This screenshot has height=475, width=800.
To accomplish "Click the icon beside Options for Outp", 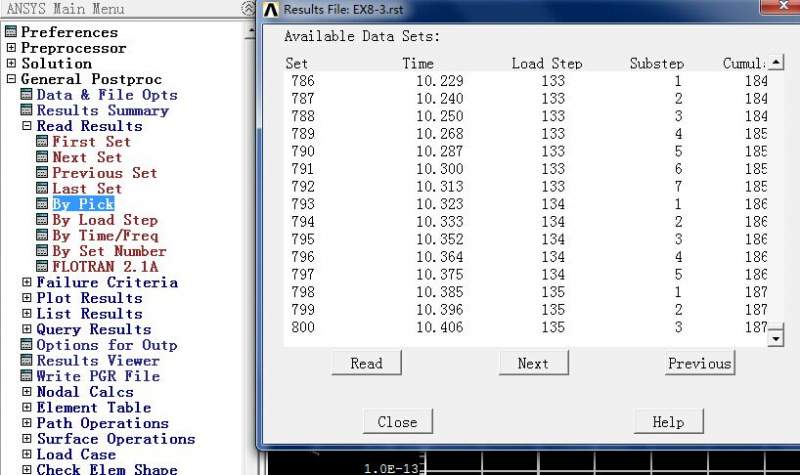I will pos(26,345).
